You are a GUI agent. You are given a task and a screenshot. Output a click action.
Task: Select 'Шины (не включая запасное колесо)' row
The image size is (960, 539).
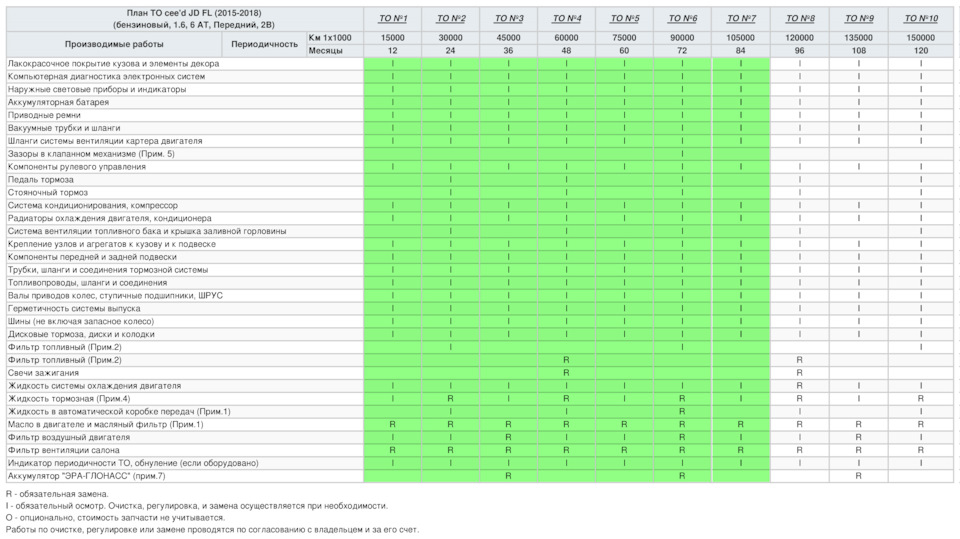(81, 321)
